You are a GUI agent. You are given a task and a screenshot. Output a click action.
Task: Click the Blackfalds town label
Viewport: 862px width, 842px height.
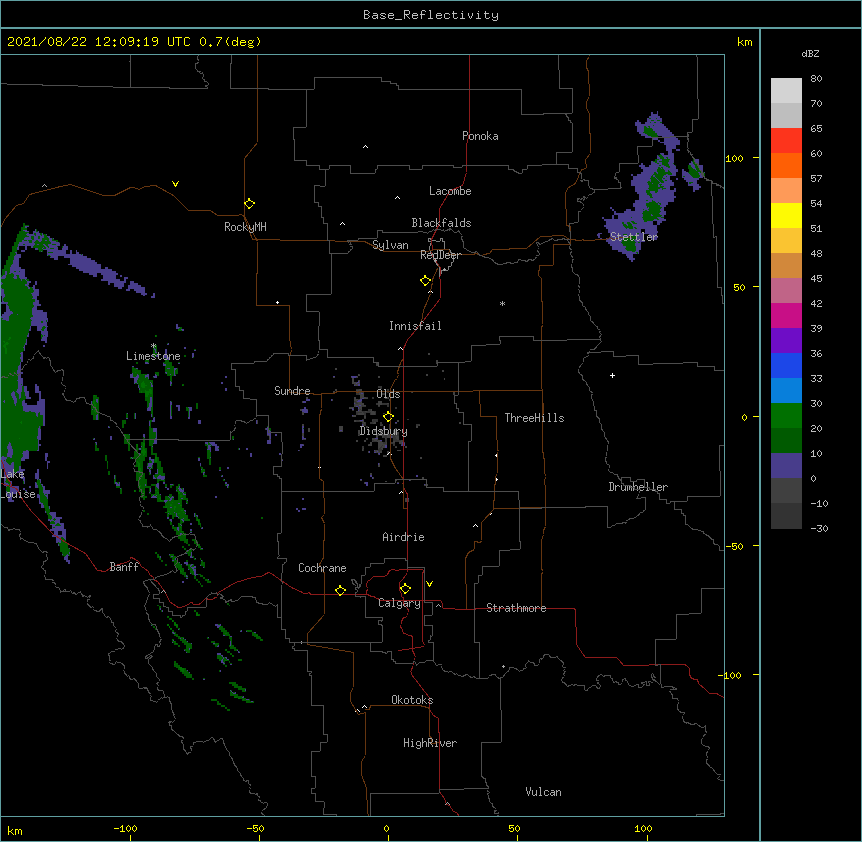coord(441,223)
